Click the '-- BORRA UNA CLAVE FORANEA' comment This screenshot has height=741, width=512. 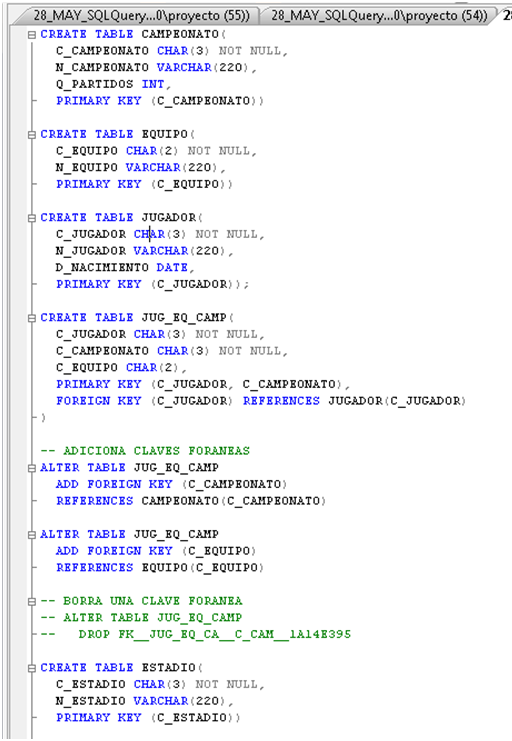point(141,601)
